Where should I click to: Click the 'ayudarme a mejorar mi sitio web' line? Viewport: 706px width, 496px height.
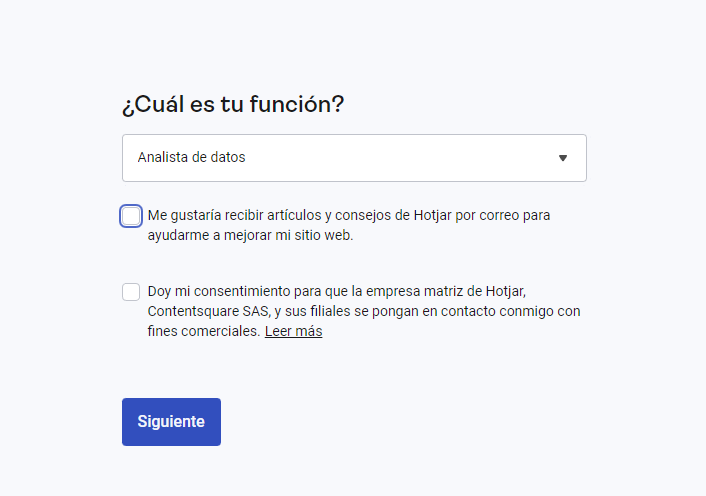(x=250, y=235)
